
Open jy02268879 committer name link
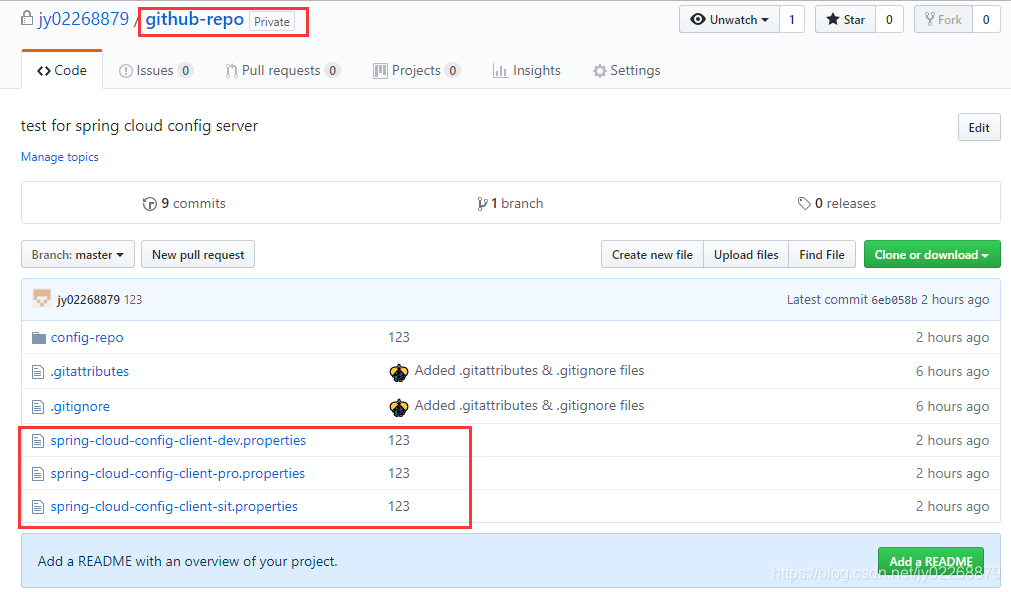88,299
